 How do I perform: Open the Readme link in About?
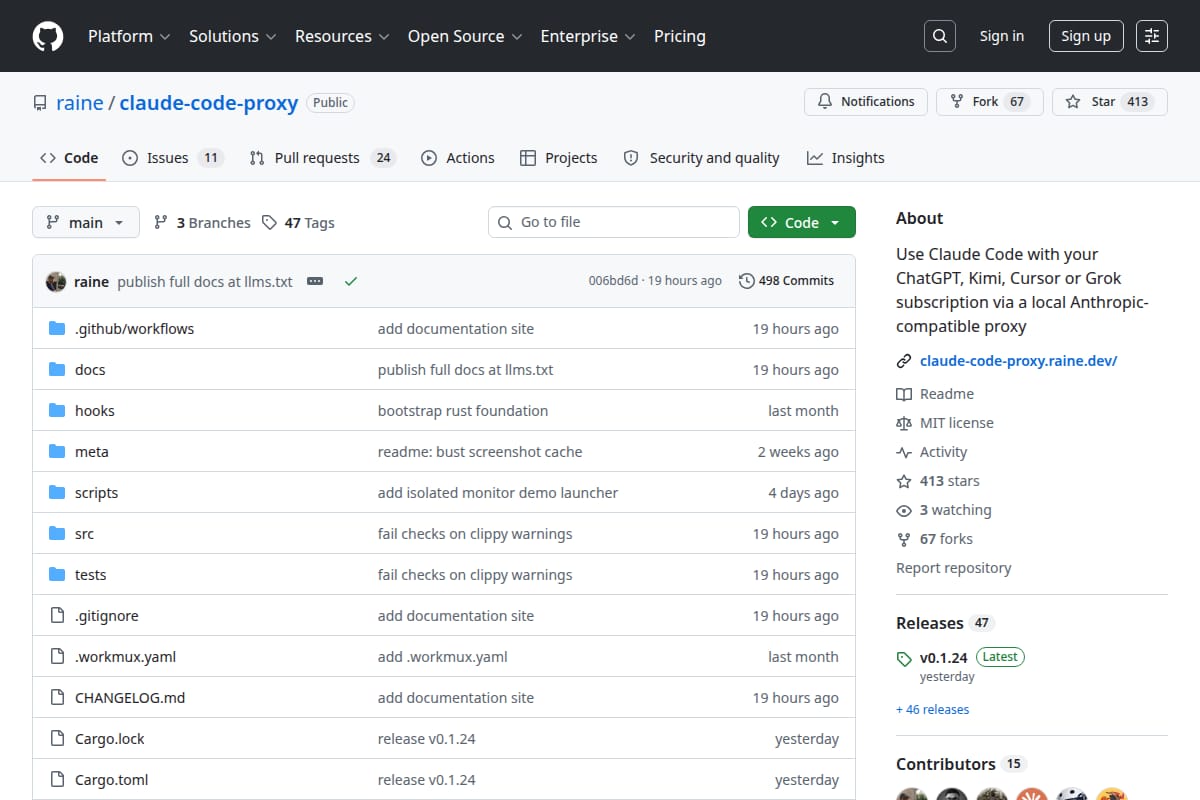point(935,394)
